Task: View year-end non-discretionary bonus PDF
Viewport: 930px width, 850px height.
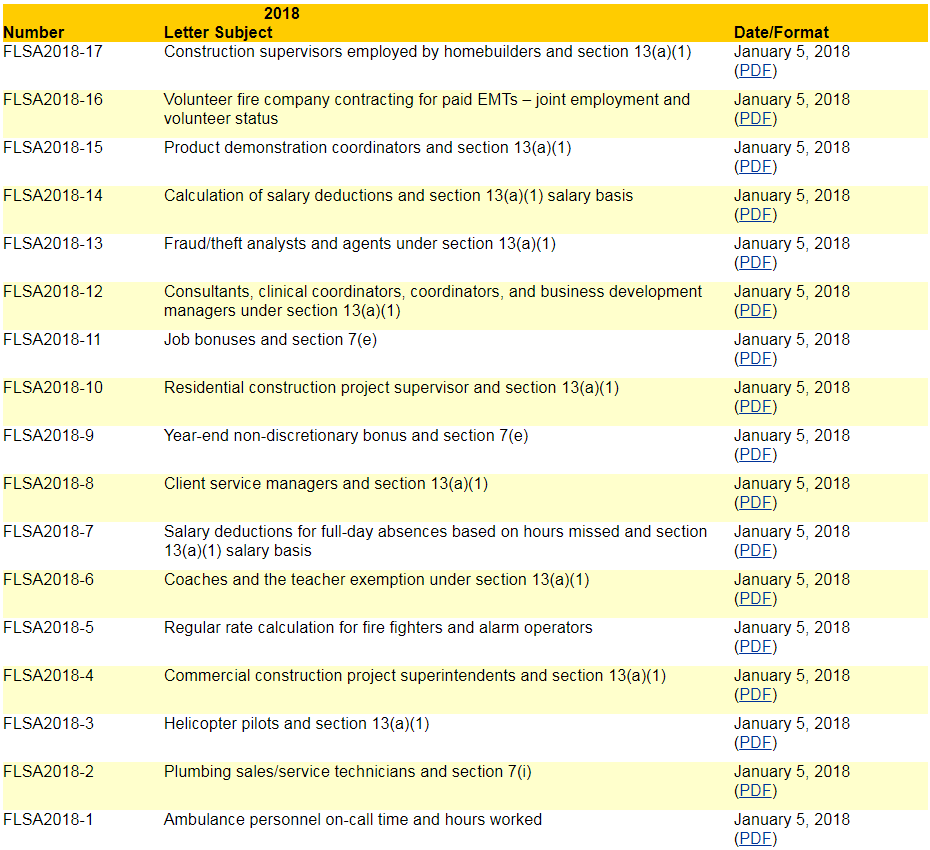Action: tap(755, 455)
